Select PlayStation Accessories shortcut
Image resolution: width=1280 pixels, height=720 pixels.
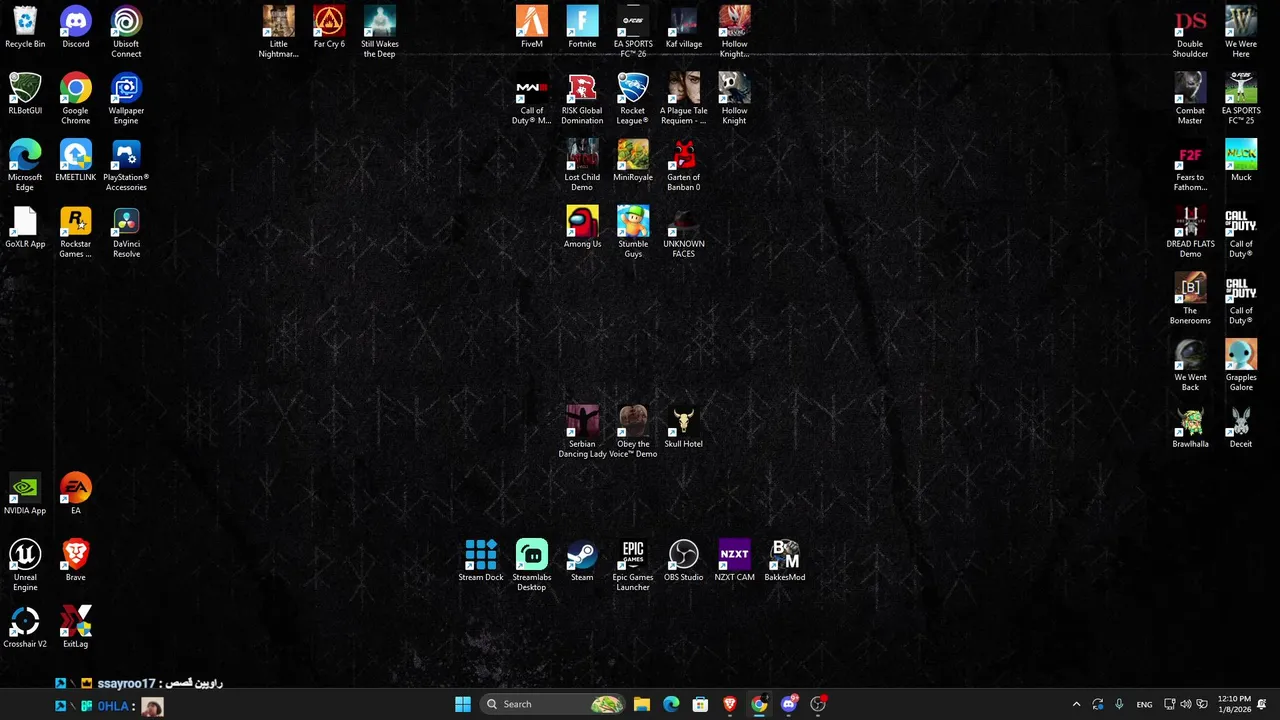(126, 166)
